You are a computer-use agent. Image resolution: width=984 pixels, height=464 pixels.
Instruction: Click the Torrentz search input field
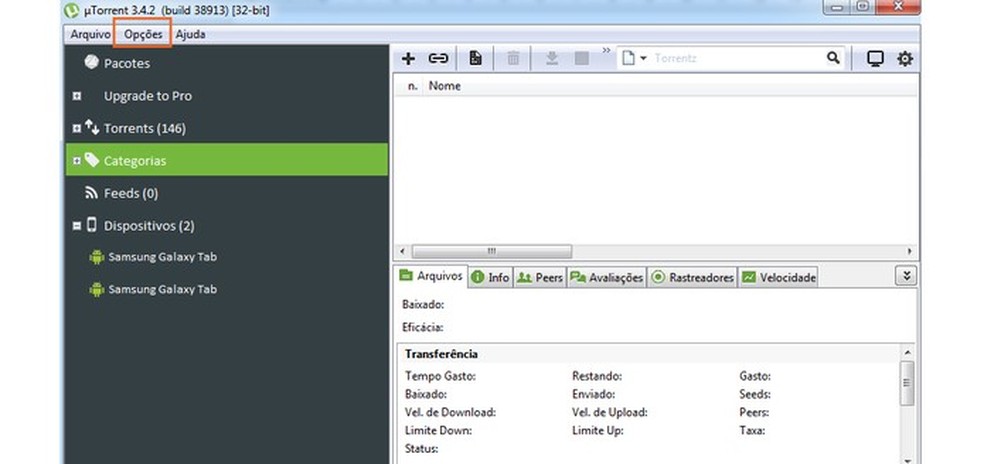click(737, 58)
